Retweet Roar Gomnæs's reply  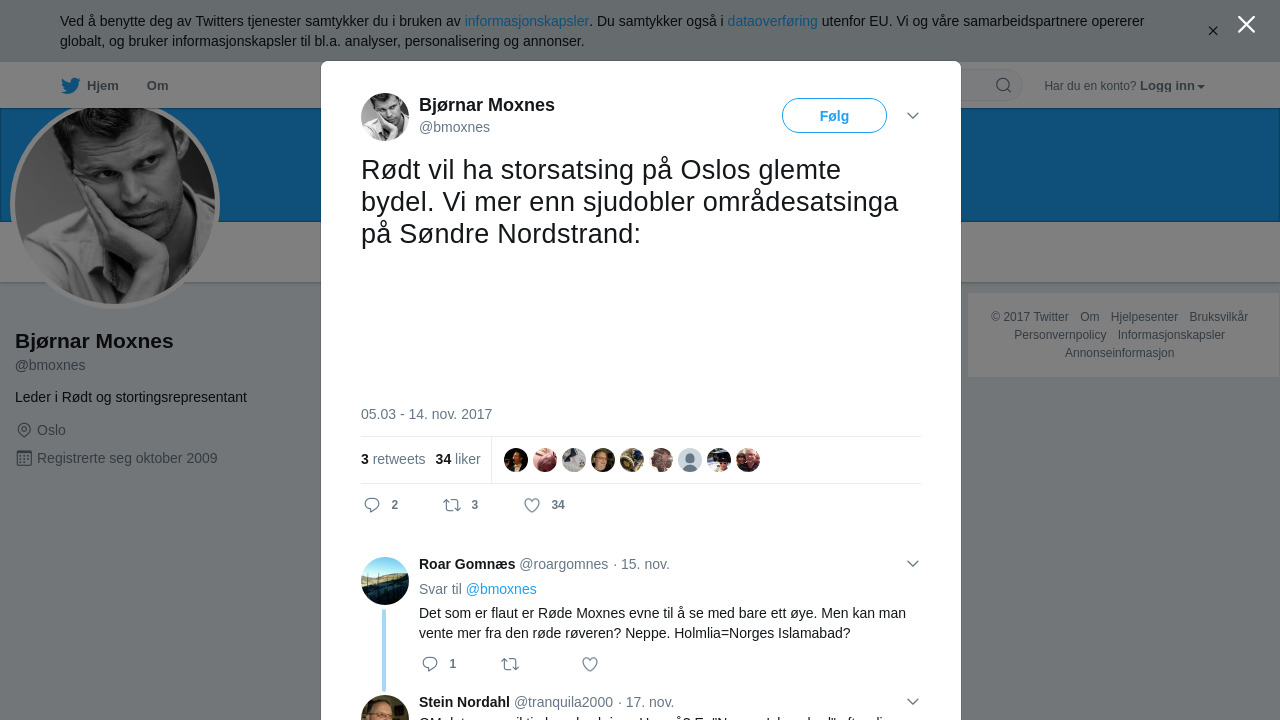click(x=510, y=664)
